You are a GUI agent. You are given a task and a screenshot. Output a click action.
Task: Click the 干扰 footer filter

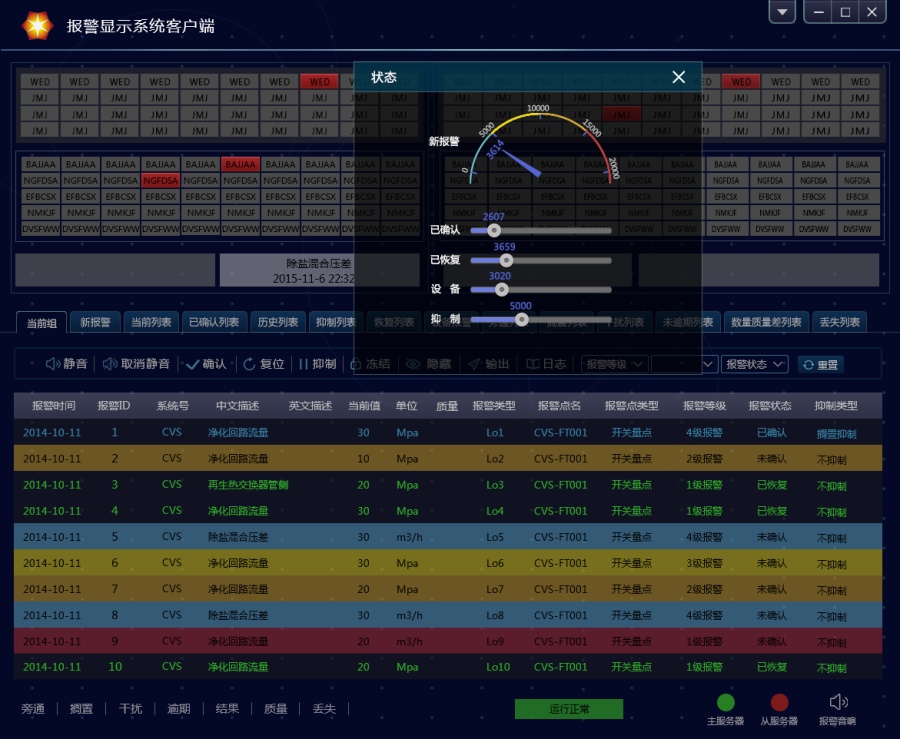(130, 709)
